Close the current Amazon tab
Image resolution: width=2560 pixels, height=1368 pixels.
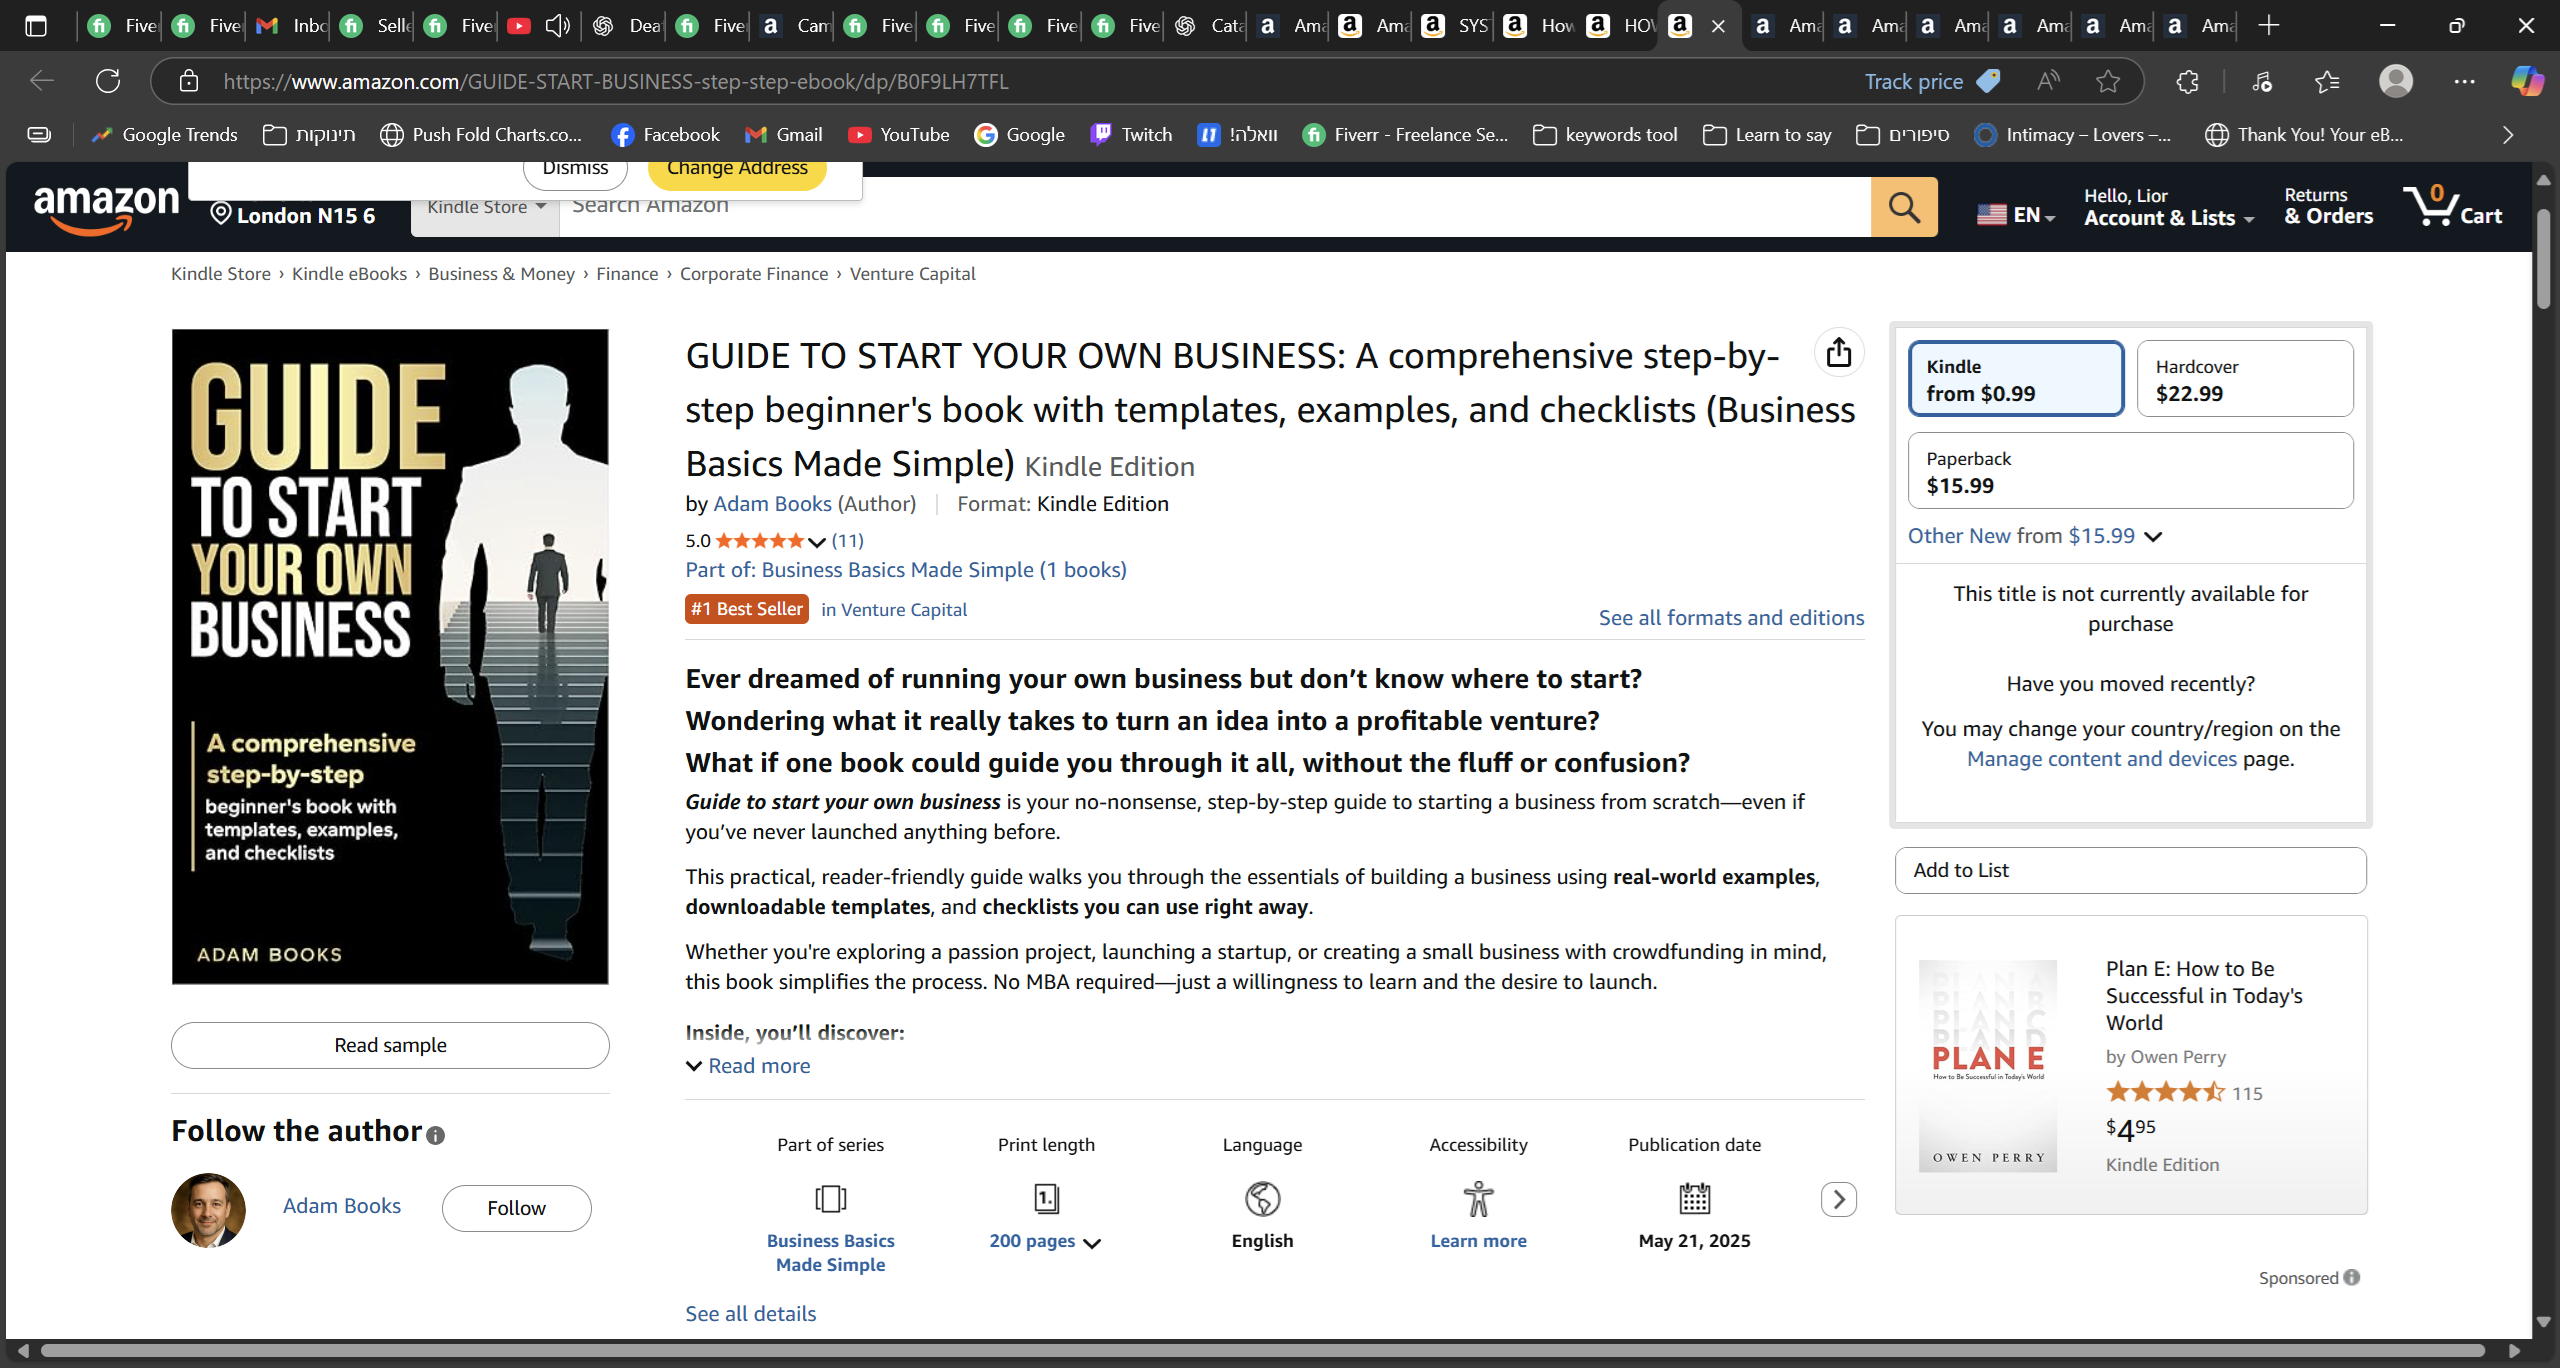pos(1718,26)
